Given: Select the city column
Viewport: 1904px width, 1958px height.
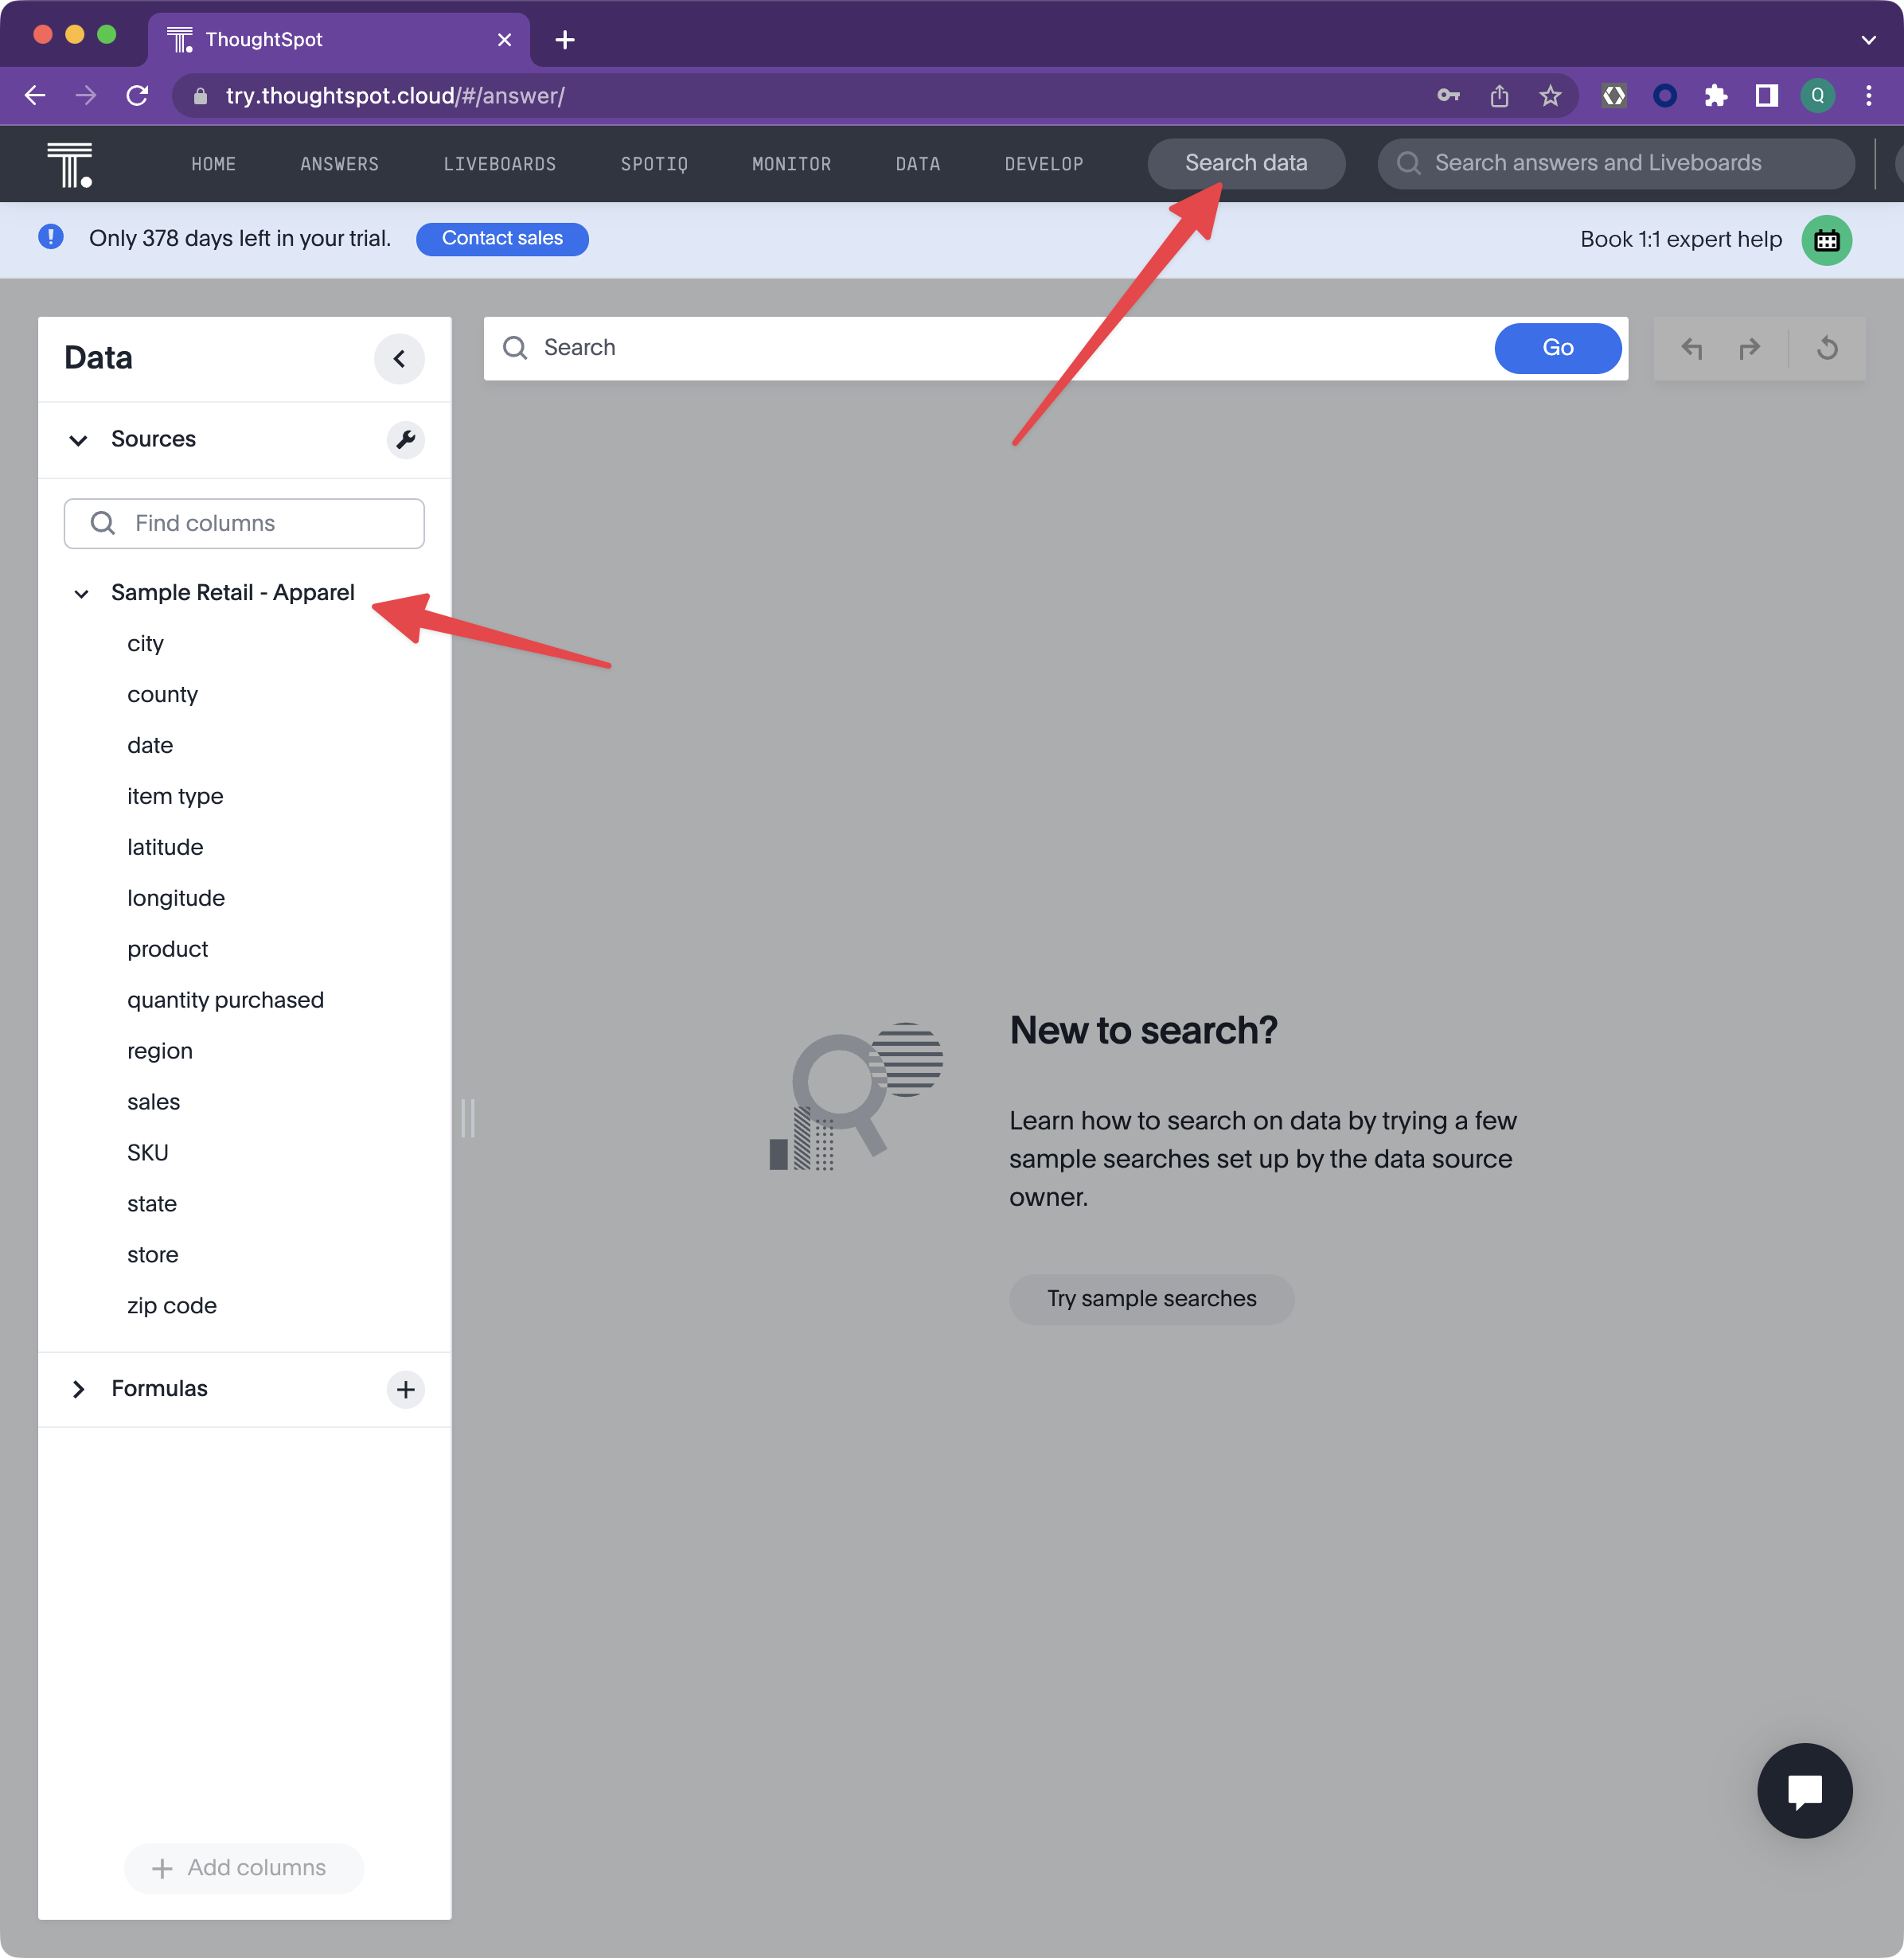Looking at the screenshot, I should coord(145,644).
